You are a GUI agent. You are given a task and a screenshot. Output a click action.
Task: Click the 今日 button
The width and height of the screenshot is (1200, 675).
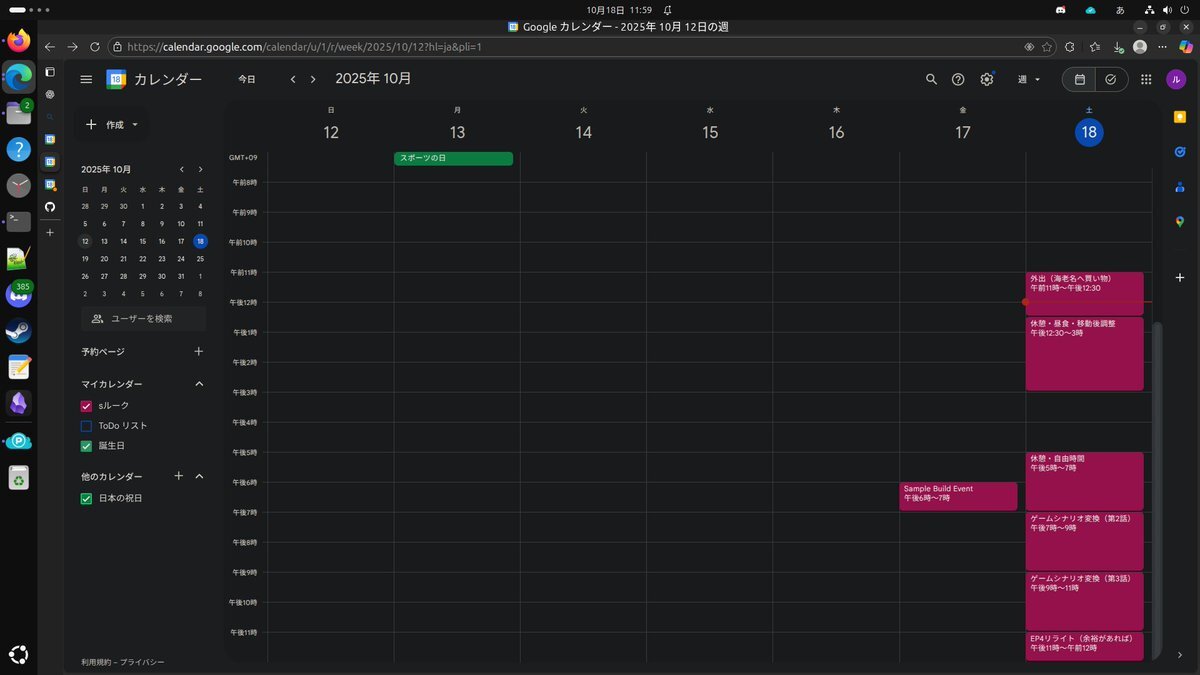point(246,79)
